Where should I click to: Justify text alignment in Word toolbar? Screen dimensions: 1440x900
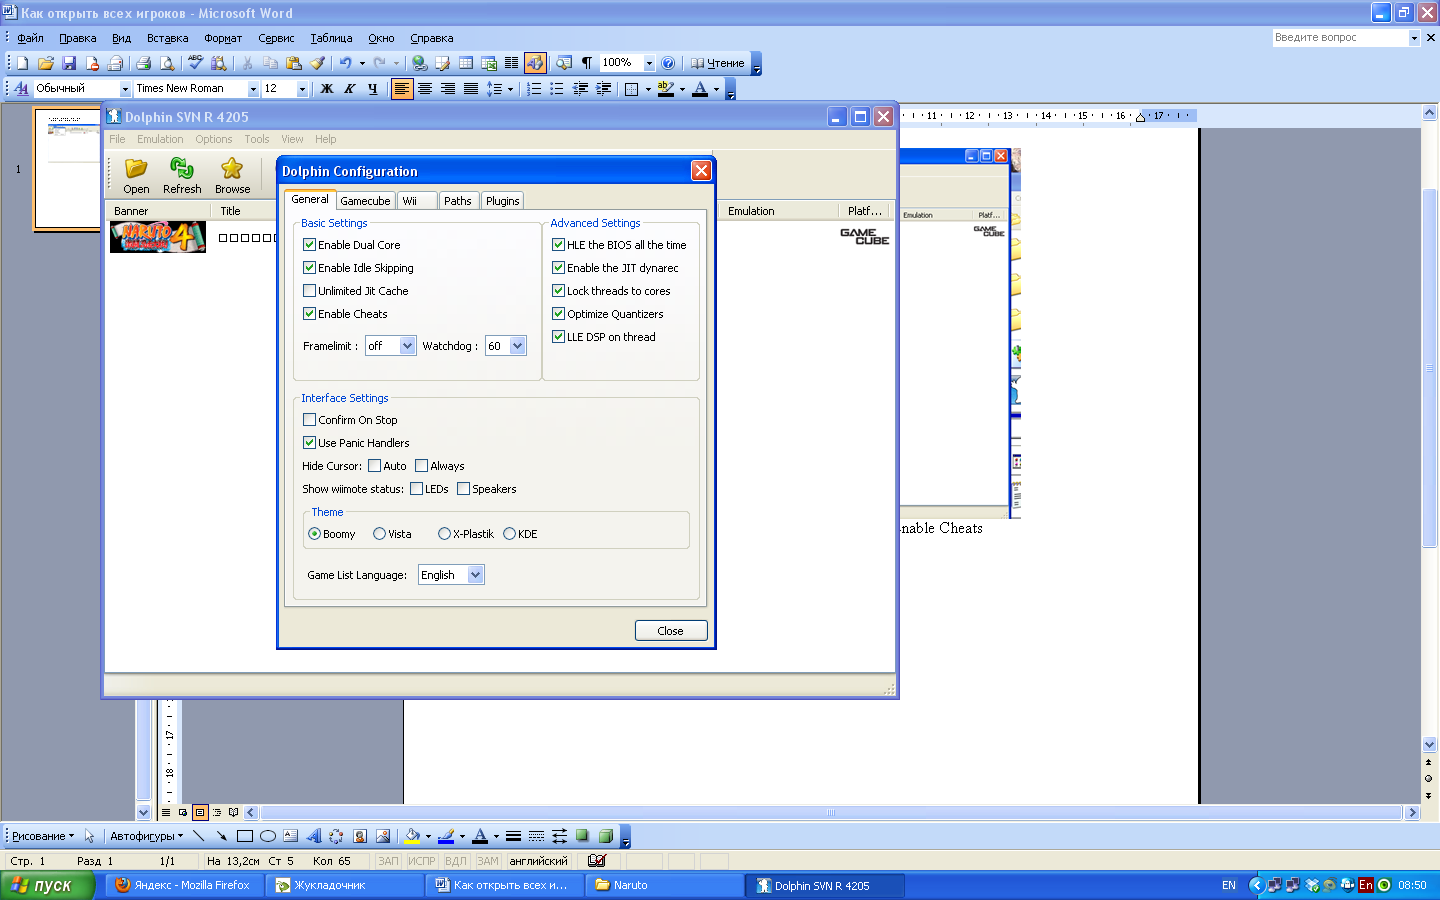pyautogui.click(x=470, y=89)
